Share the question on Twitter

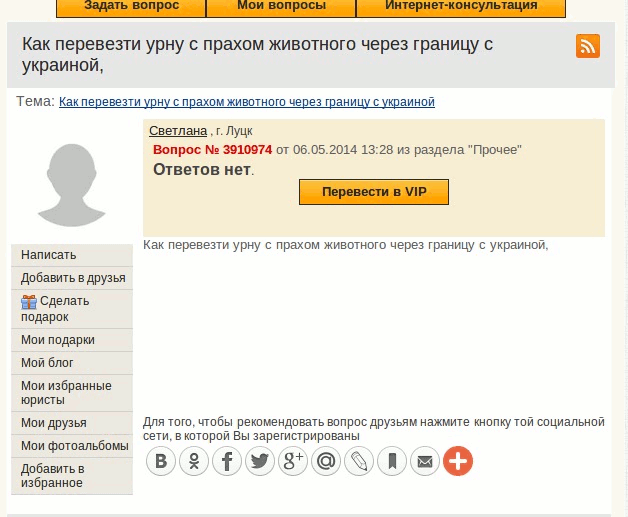coord(260,461)
